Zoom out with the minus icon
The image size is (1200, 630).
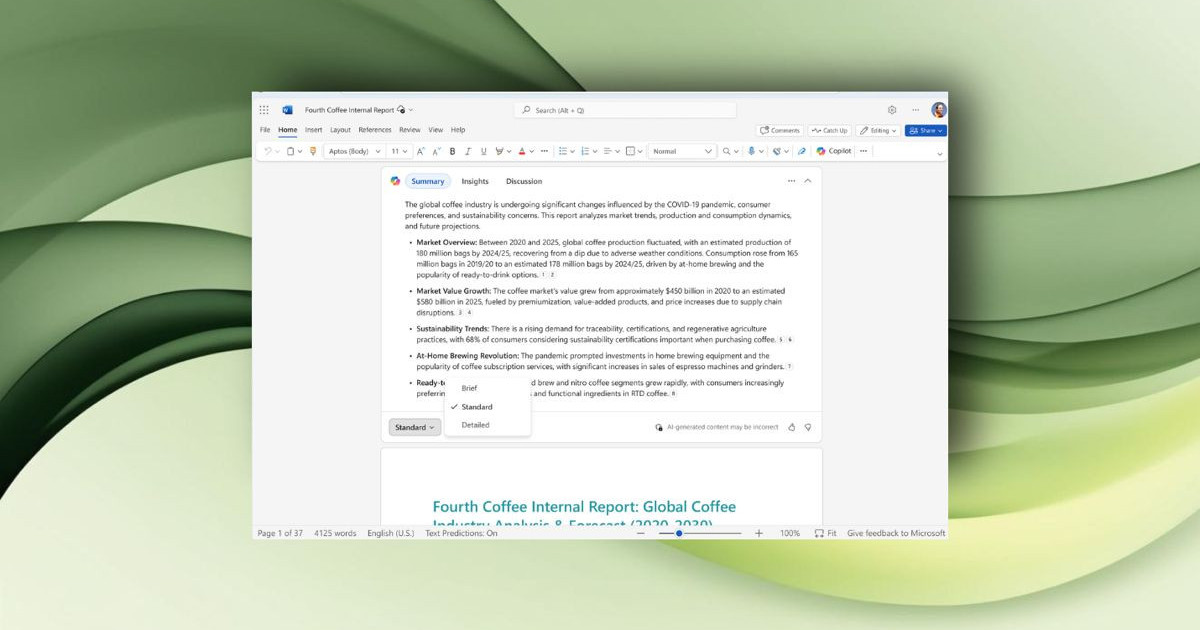point(641,533)
